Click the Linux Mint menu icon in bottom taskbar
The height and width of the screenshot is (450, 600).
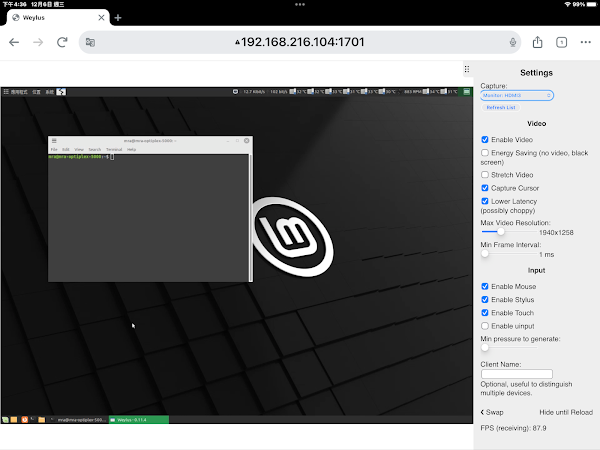[5, 420]
